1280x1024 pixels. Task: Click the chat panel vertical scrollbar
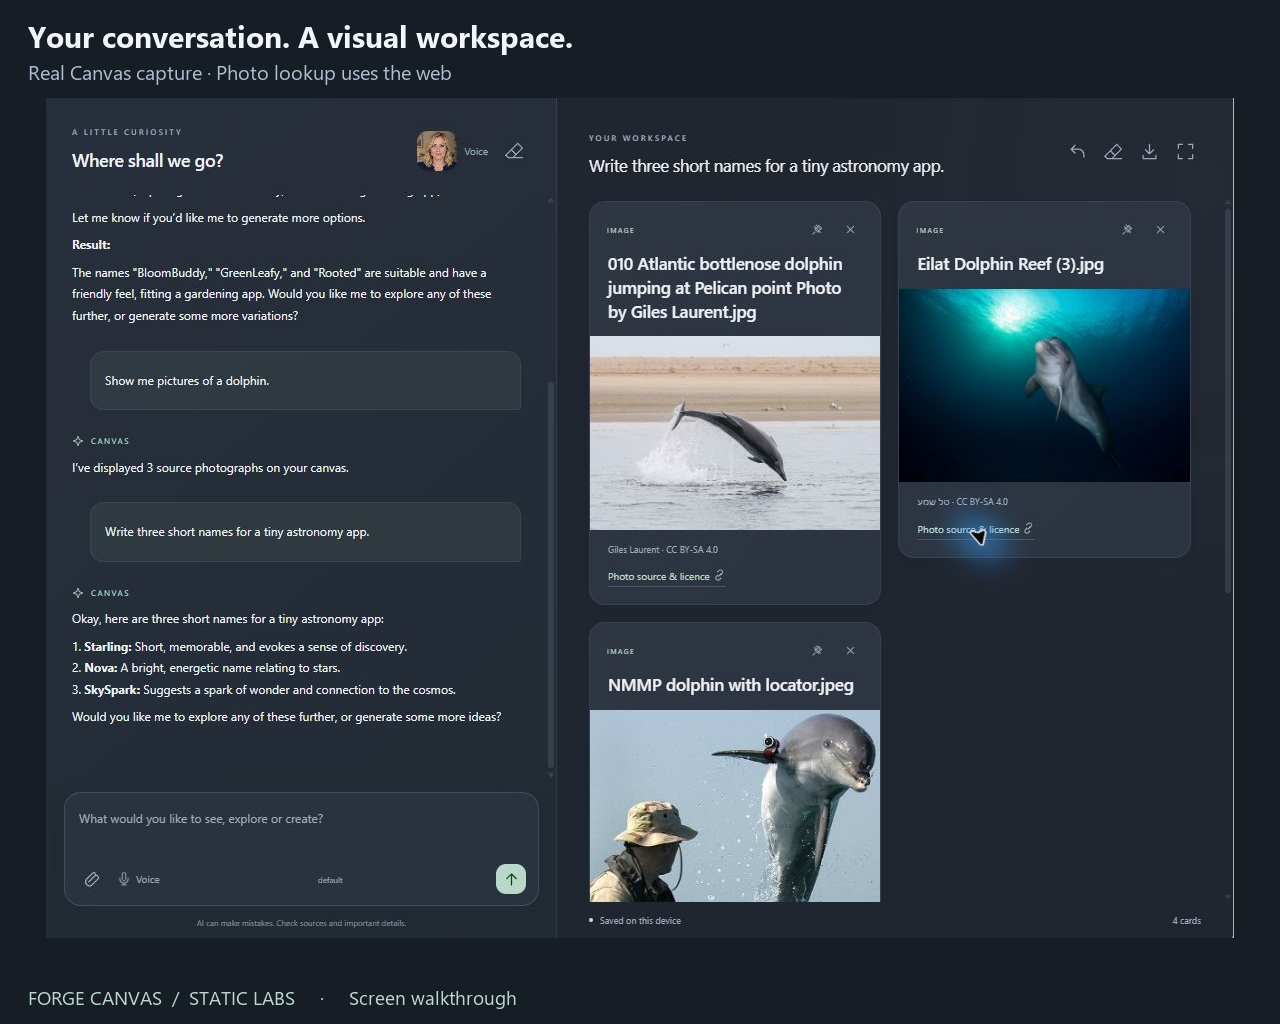(x=550, y=575)
